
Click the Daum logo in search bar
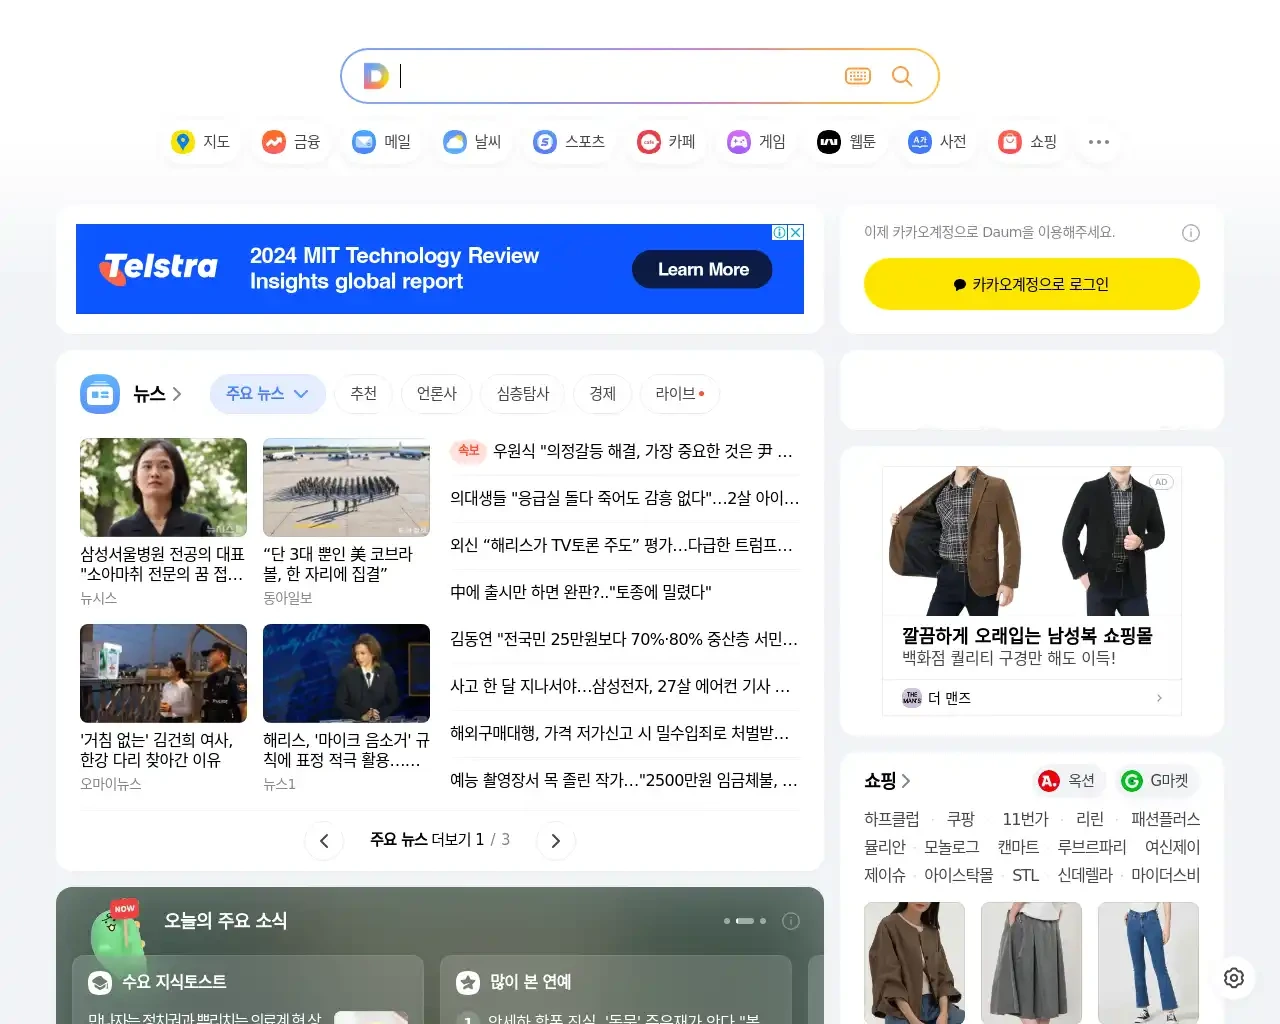click(376, 76)
